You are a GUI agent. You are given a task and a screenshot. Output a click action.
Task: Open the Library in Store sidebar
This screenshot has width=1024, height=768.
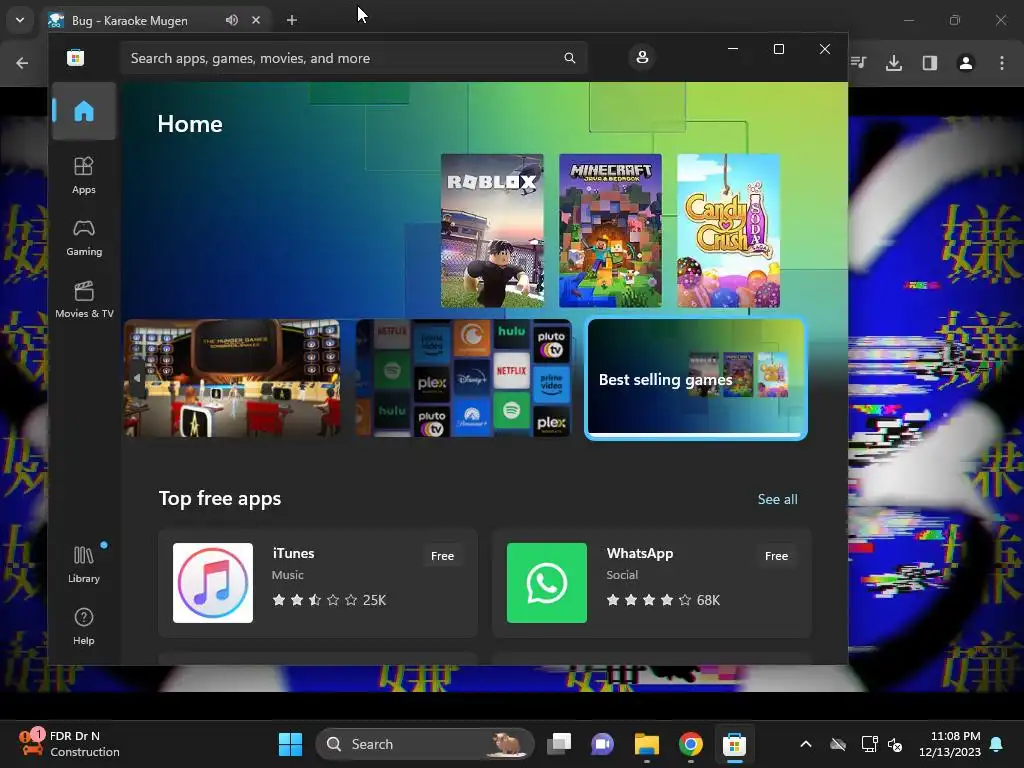[84, 565]
